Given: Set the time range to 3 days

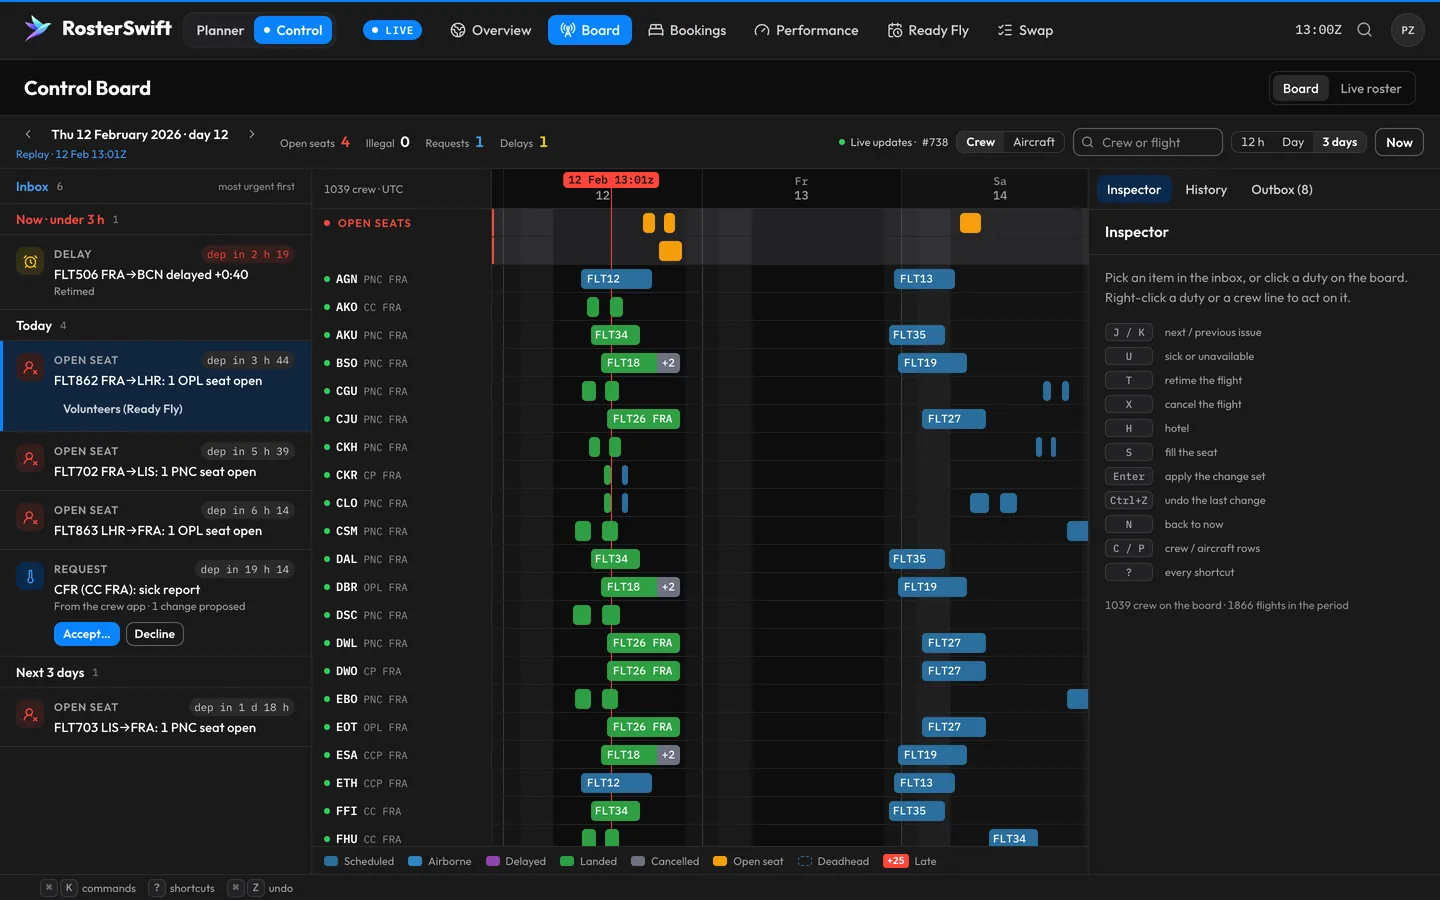Looking at the screenshot, I should pyautogui.click(x=1339, y=142).
